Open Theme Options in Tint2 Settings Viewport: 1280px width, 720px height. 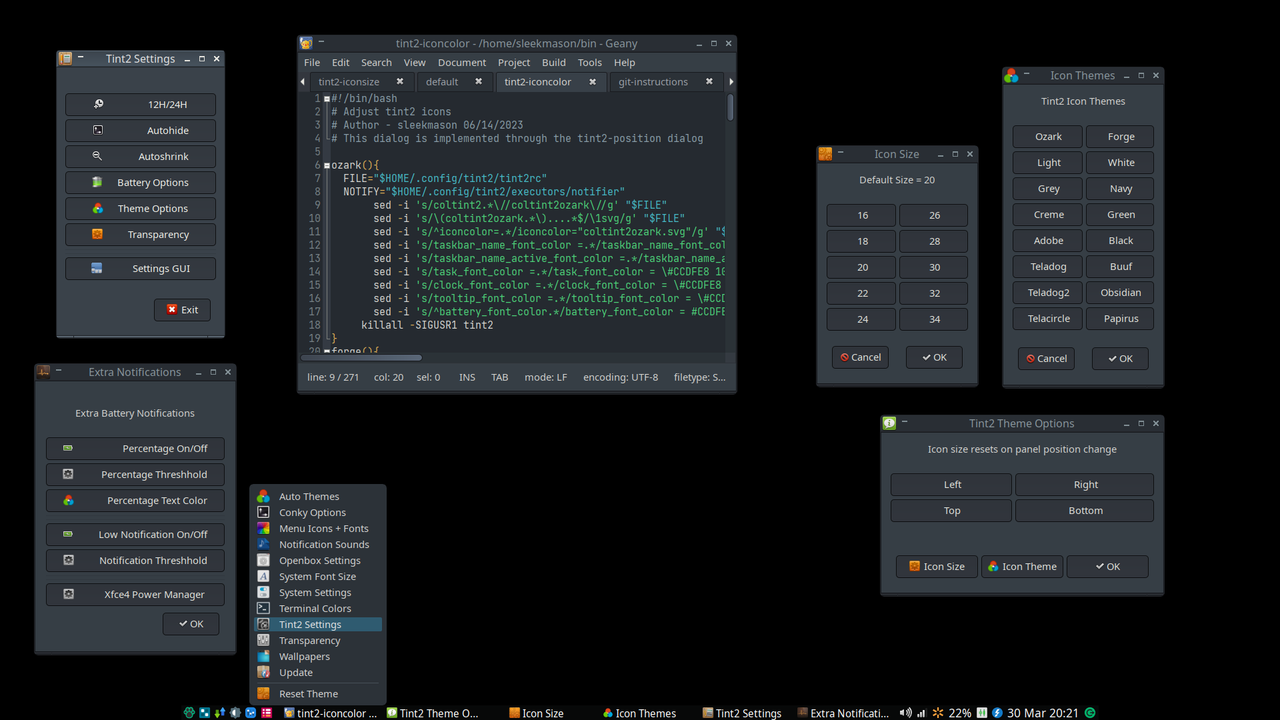pos(140,208)
